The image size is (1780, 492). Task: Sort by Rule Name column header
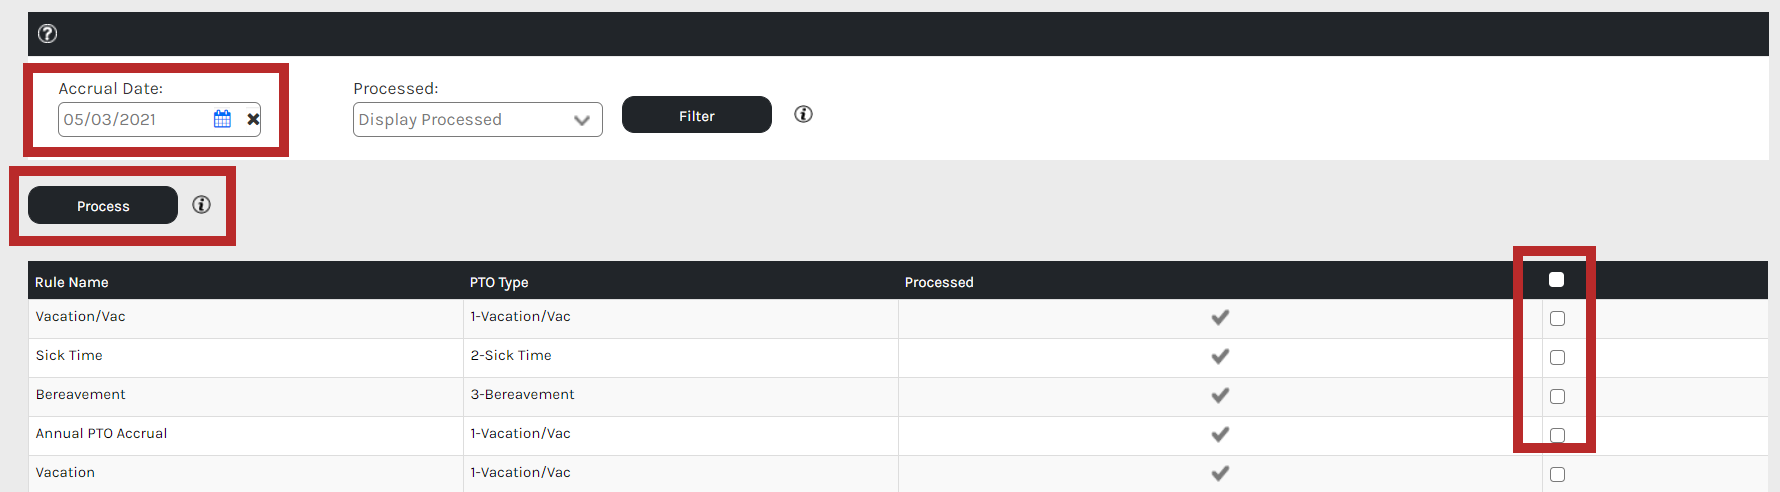[72, 282]
